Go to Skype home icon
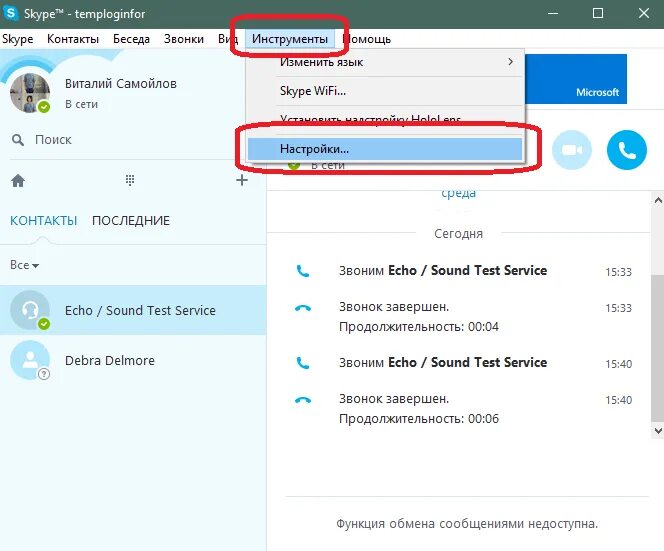Screen dimensions: 664x551 [x=18, y=181]
